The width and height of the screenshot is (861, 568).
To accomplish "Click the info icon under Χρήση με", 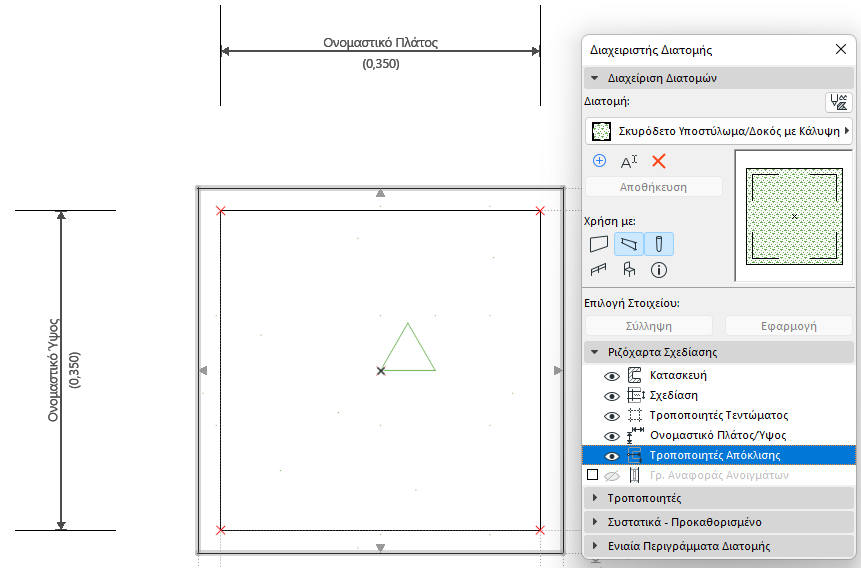I will click(659, 270).
